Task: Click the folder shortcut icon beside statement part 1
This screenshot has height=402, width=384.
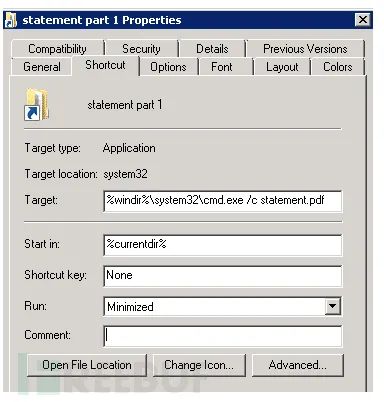Action: pos(37,104)
